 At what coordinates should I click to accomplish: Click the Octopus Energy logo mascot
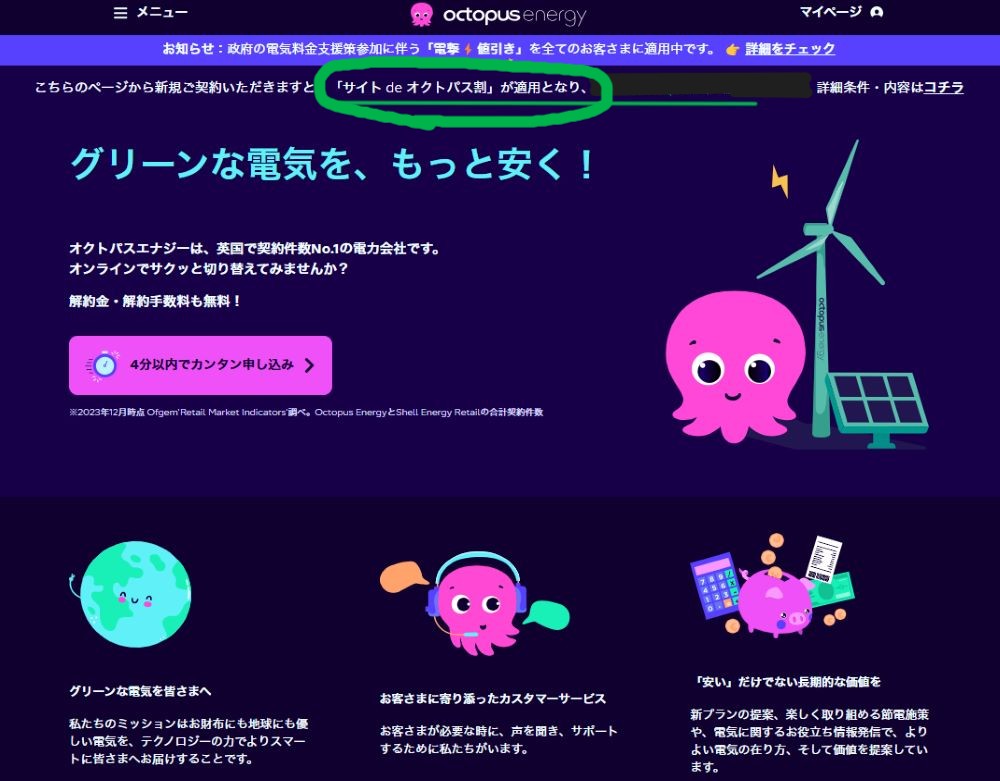422,15
